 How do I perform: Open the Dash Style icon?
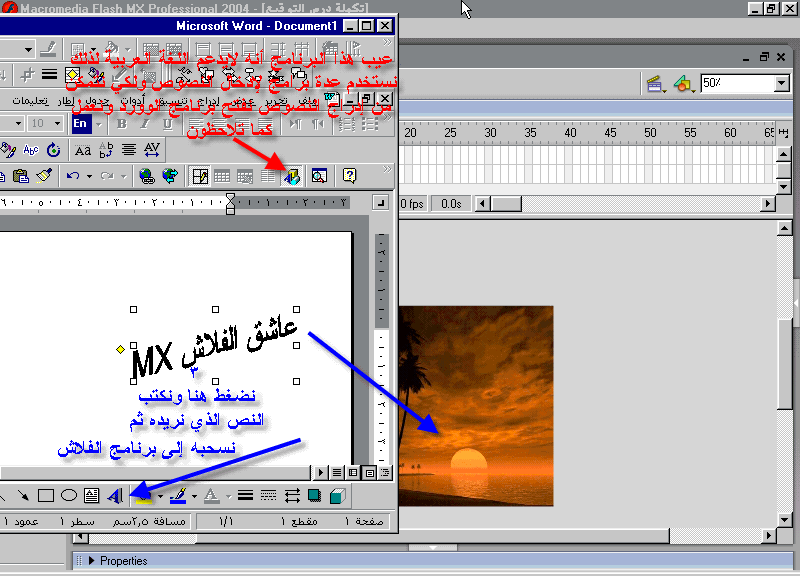(x=268, y=495)
